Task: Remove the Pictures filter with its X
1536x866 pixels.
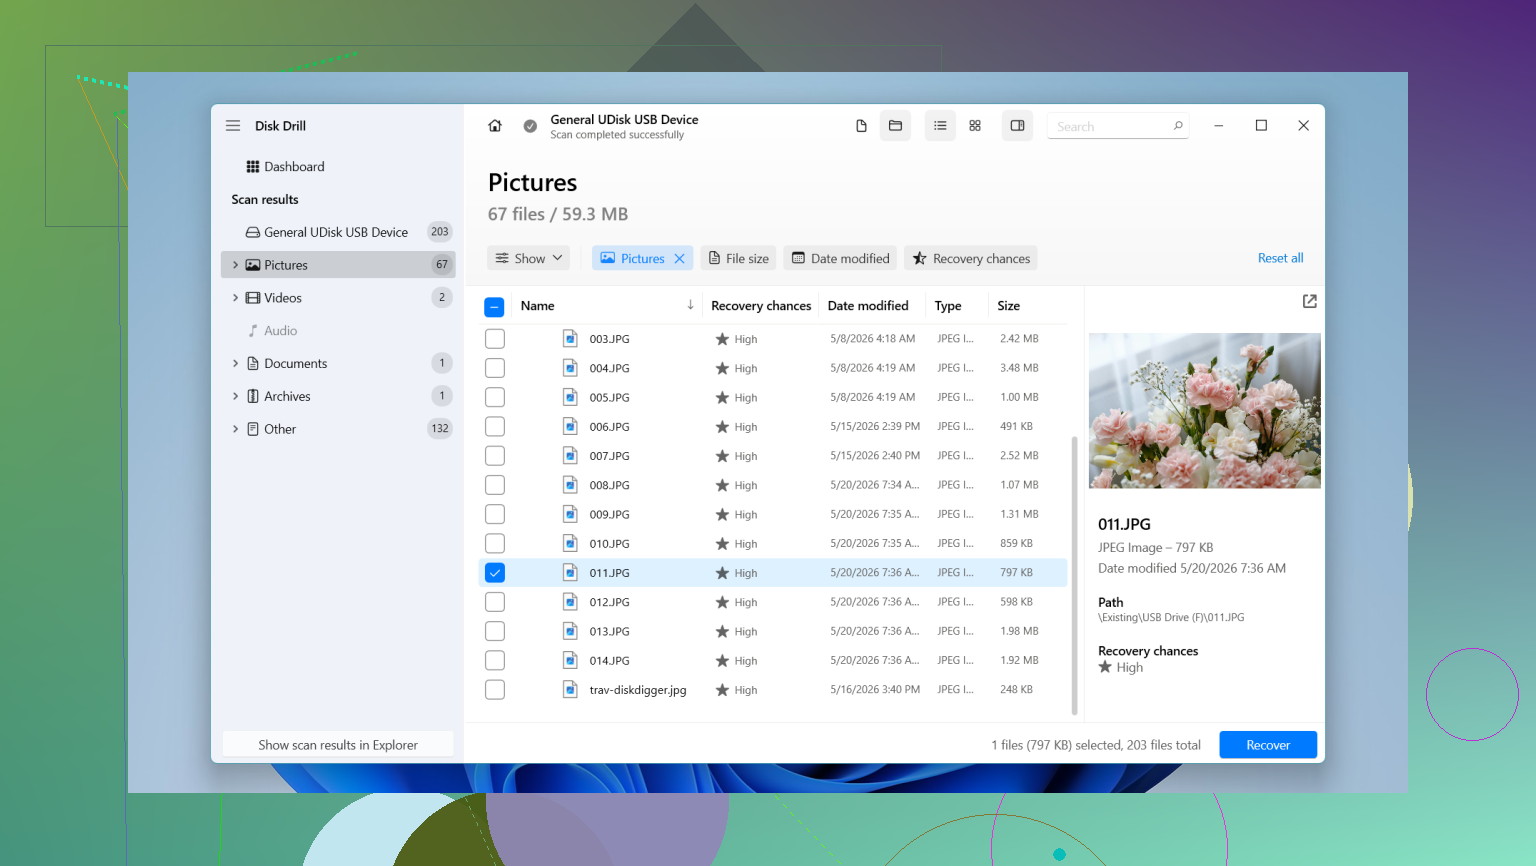Action: click(x=680, y=258)
